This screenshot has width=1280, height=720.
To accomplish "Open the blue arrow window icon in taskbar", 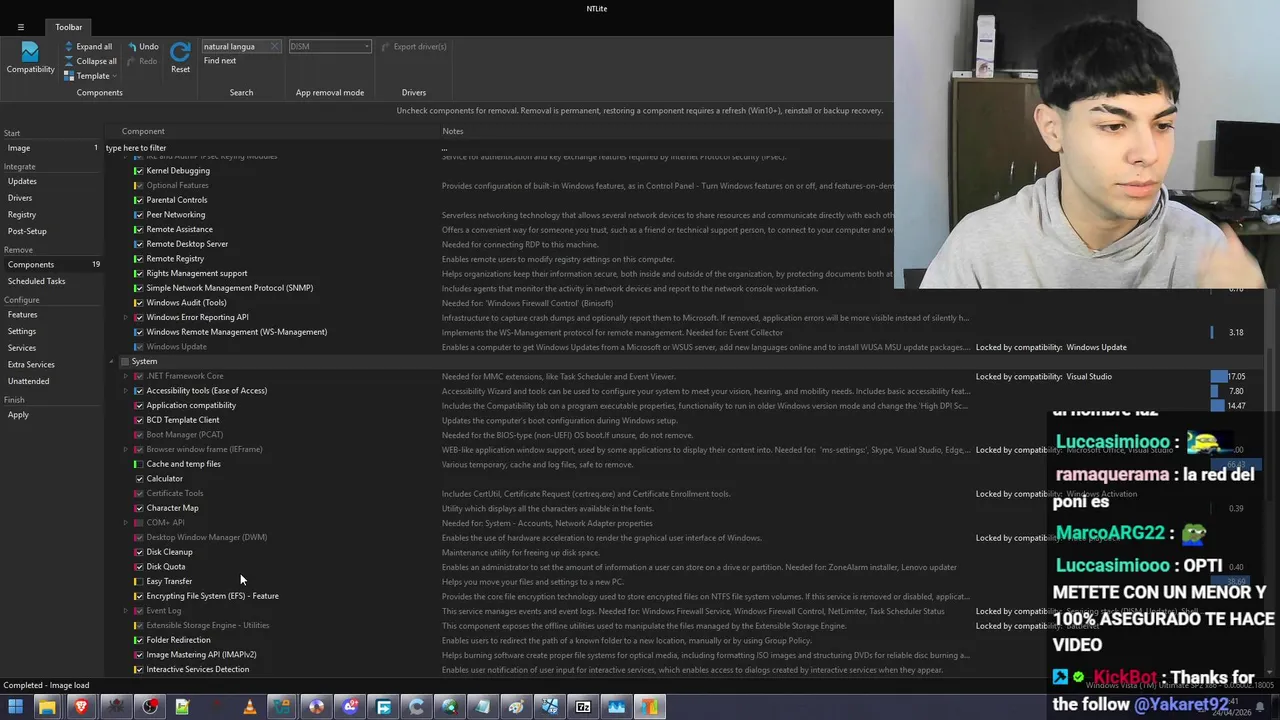I will click(383, 707).
